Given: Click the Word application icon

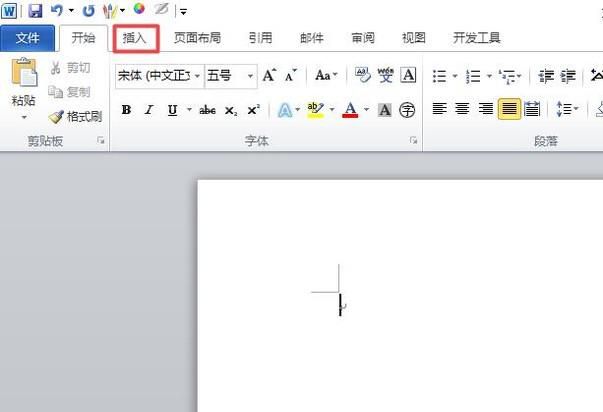Looking at the screenshot, I should (9, 10).
